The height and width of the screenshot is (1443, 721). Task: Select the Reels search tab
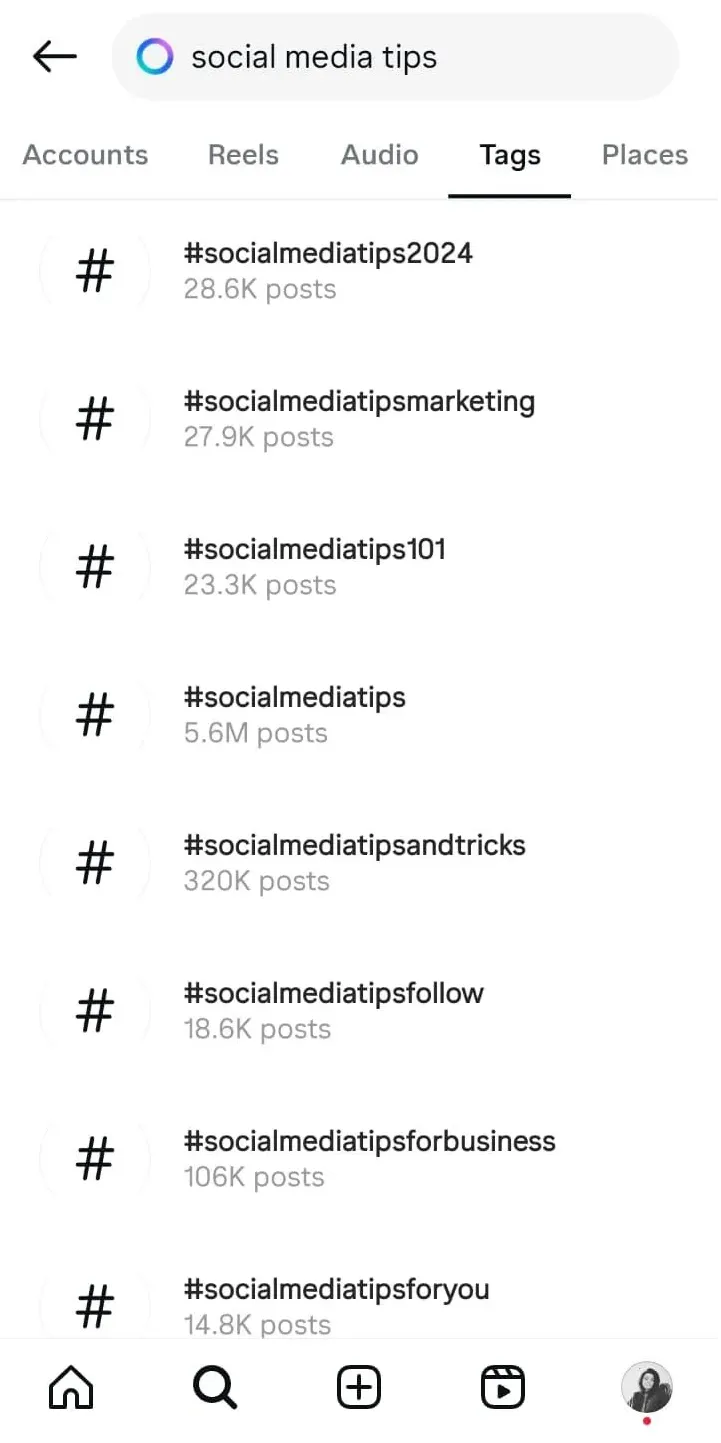click(243, 155)
